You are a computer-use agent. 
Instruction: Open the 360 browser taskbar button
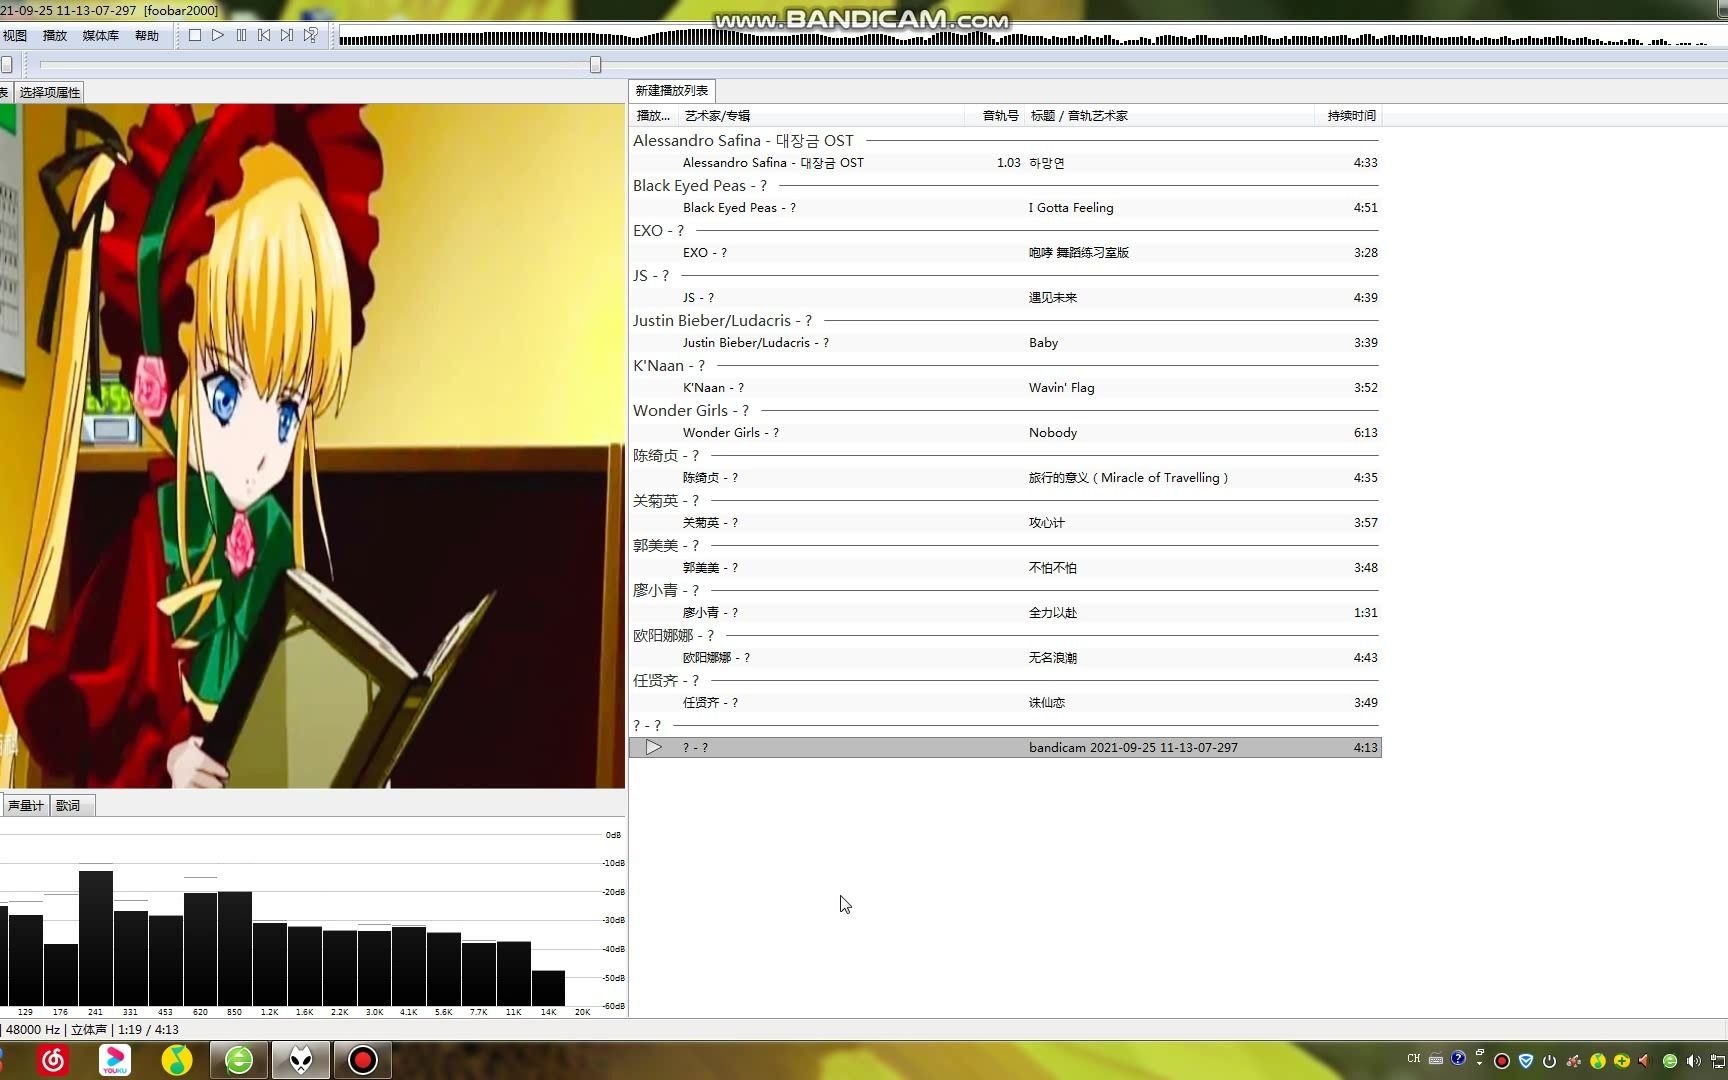[239, 1060]
